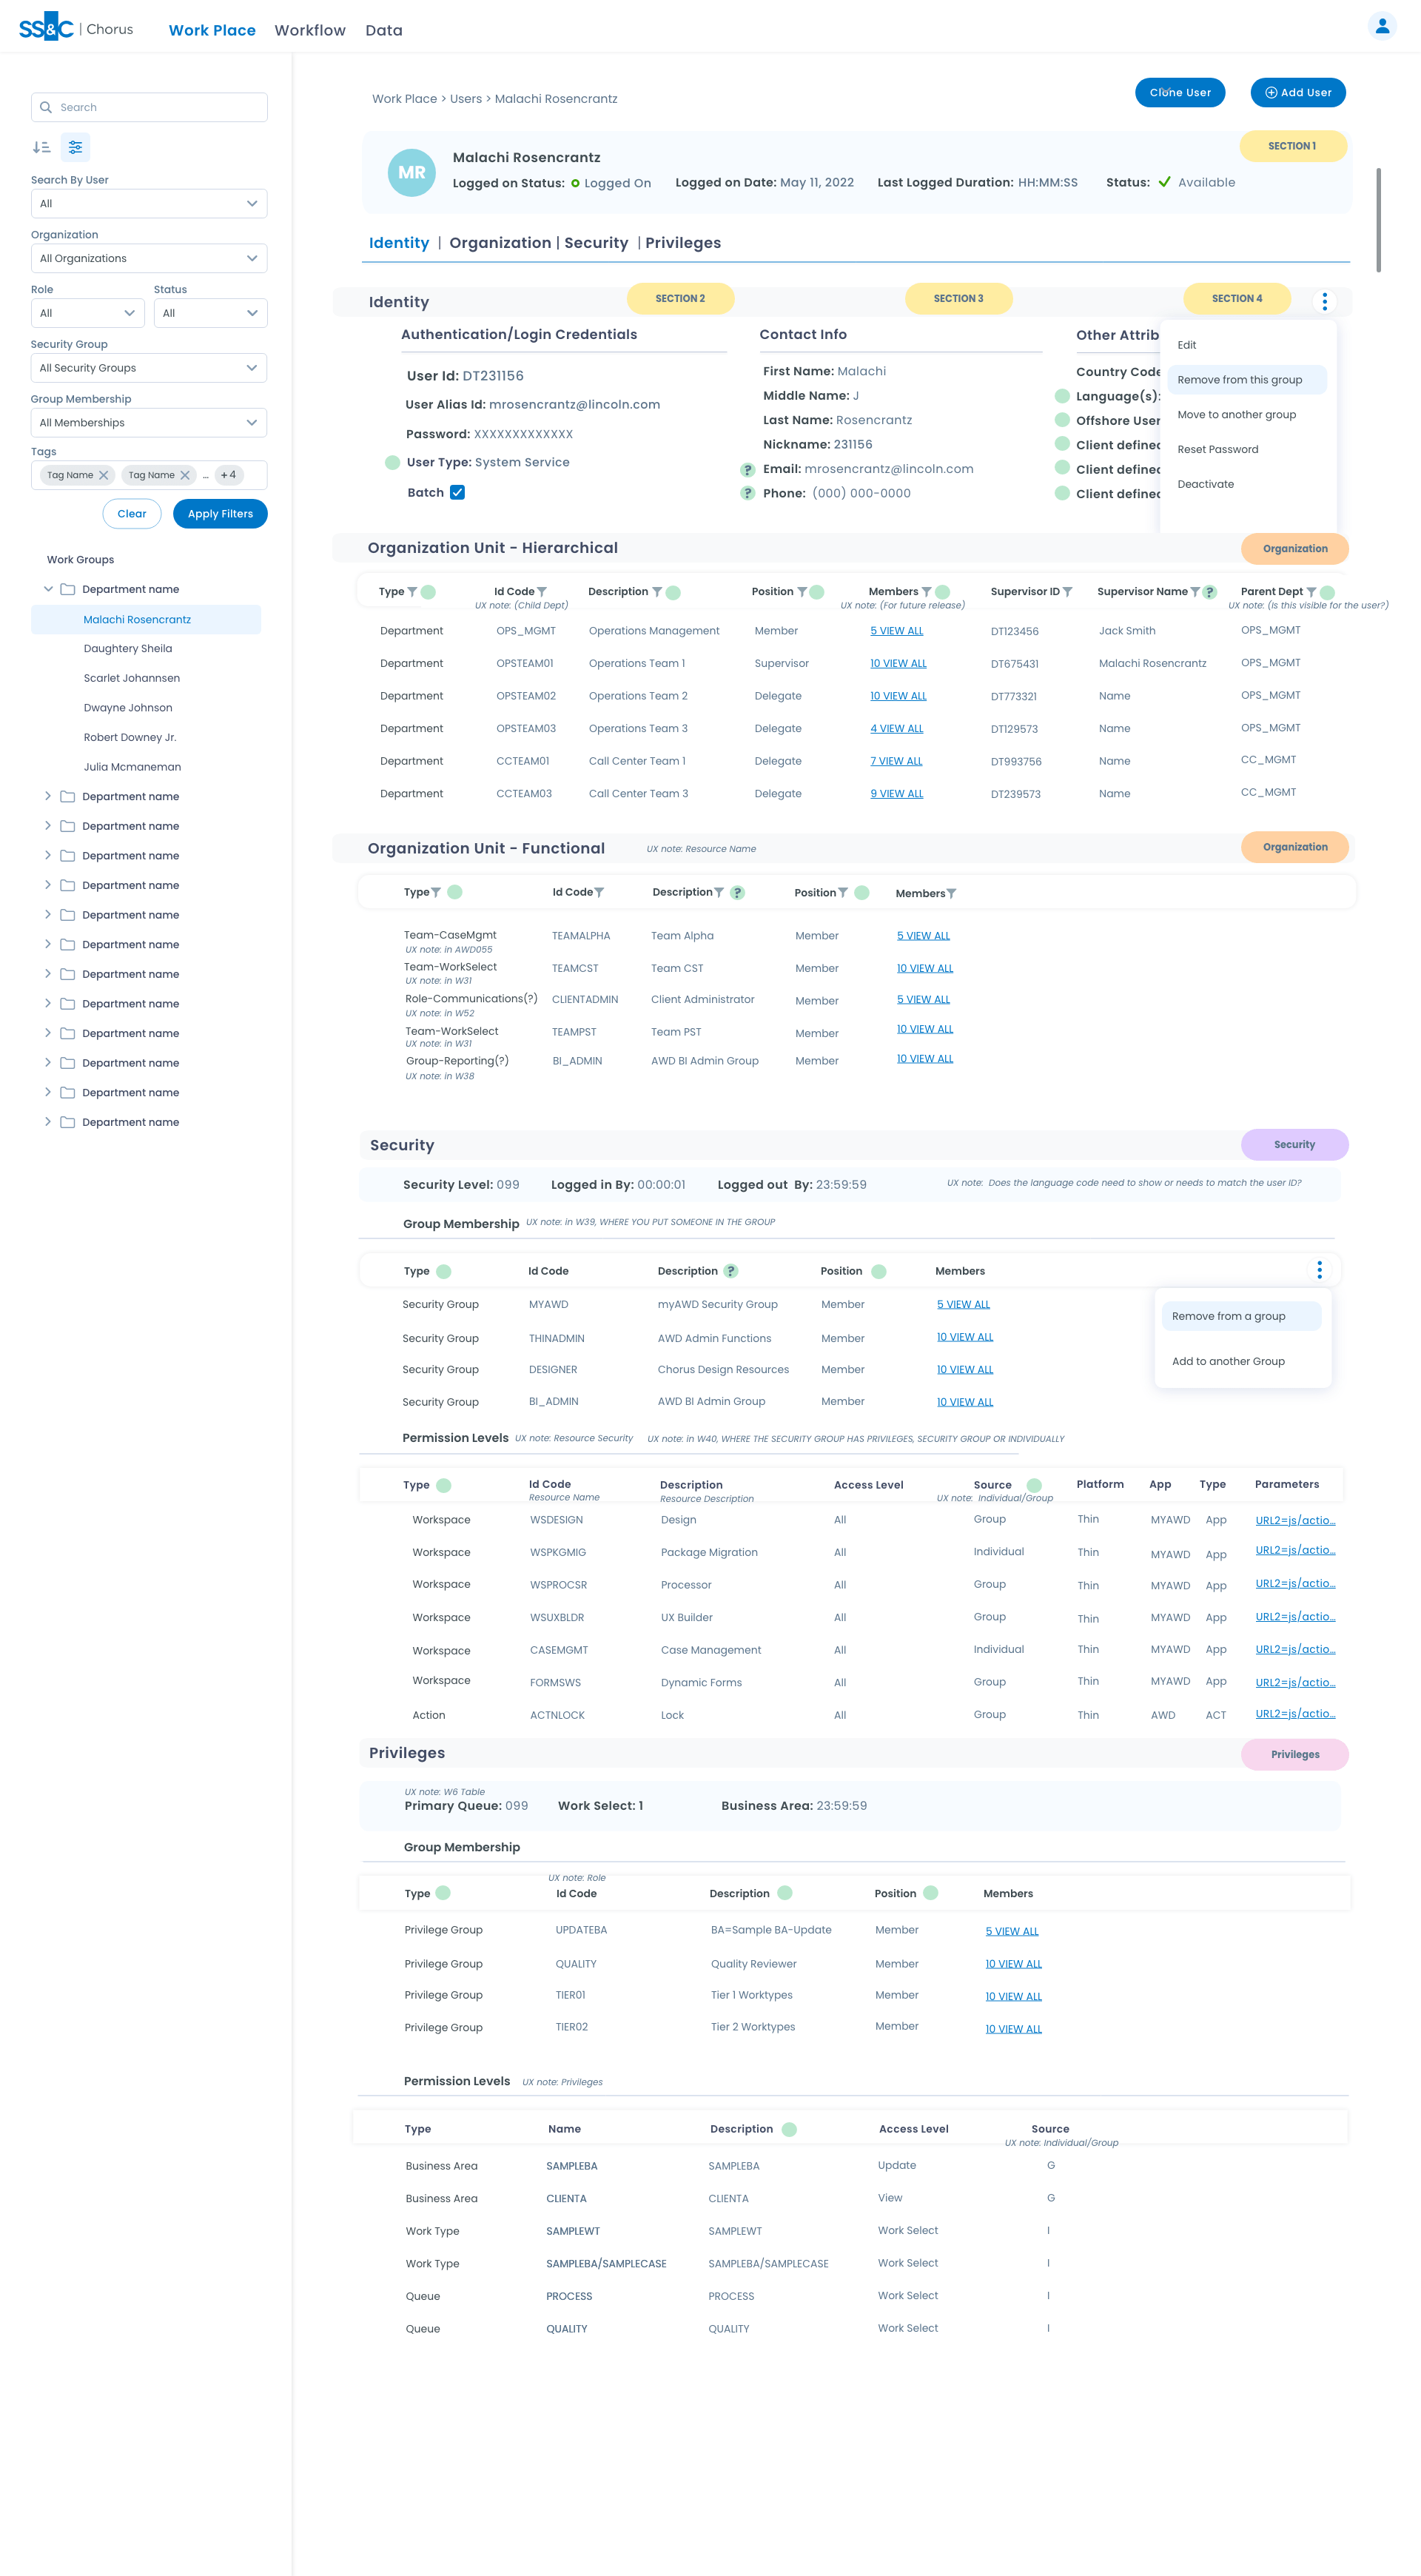The image size is (1421, 2576).
Task: Click the sort order icon
Action: tap(41, 147)
